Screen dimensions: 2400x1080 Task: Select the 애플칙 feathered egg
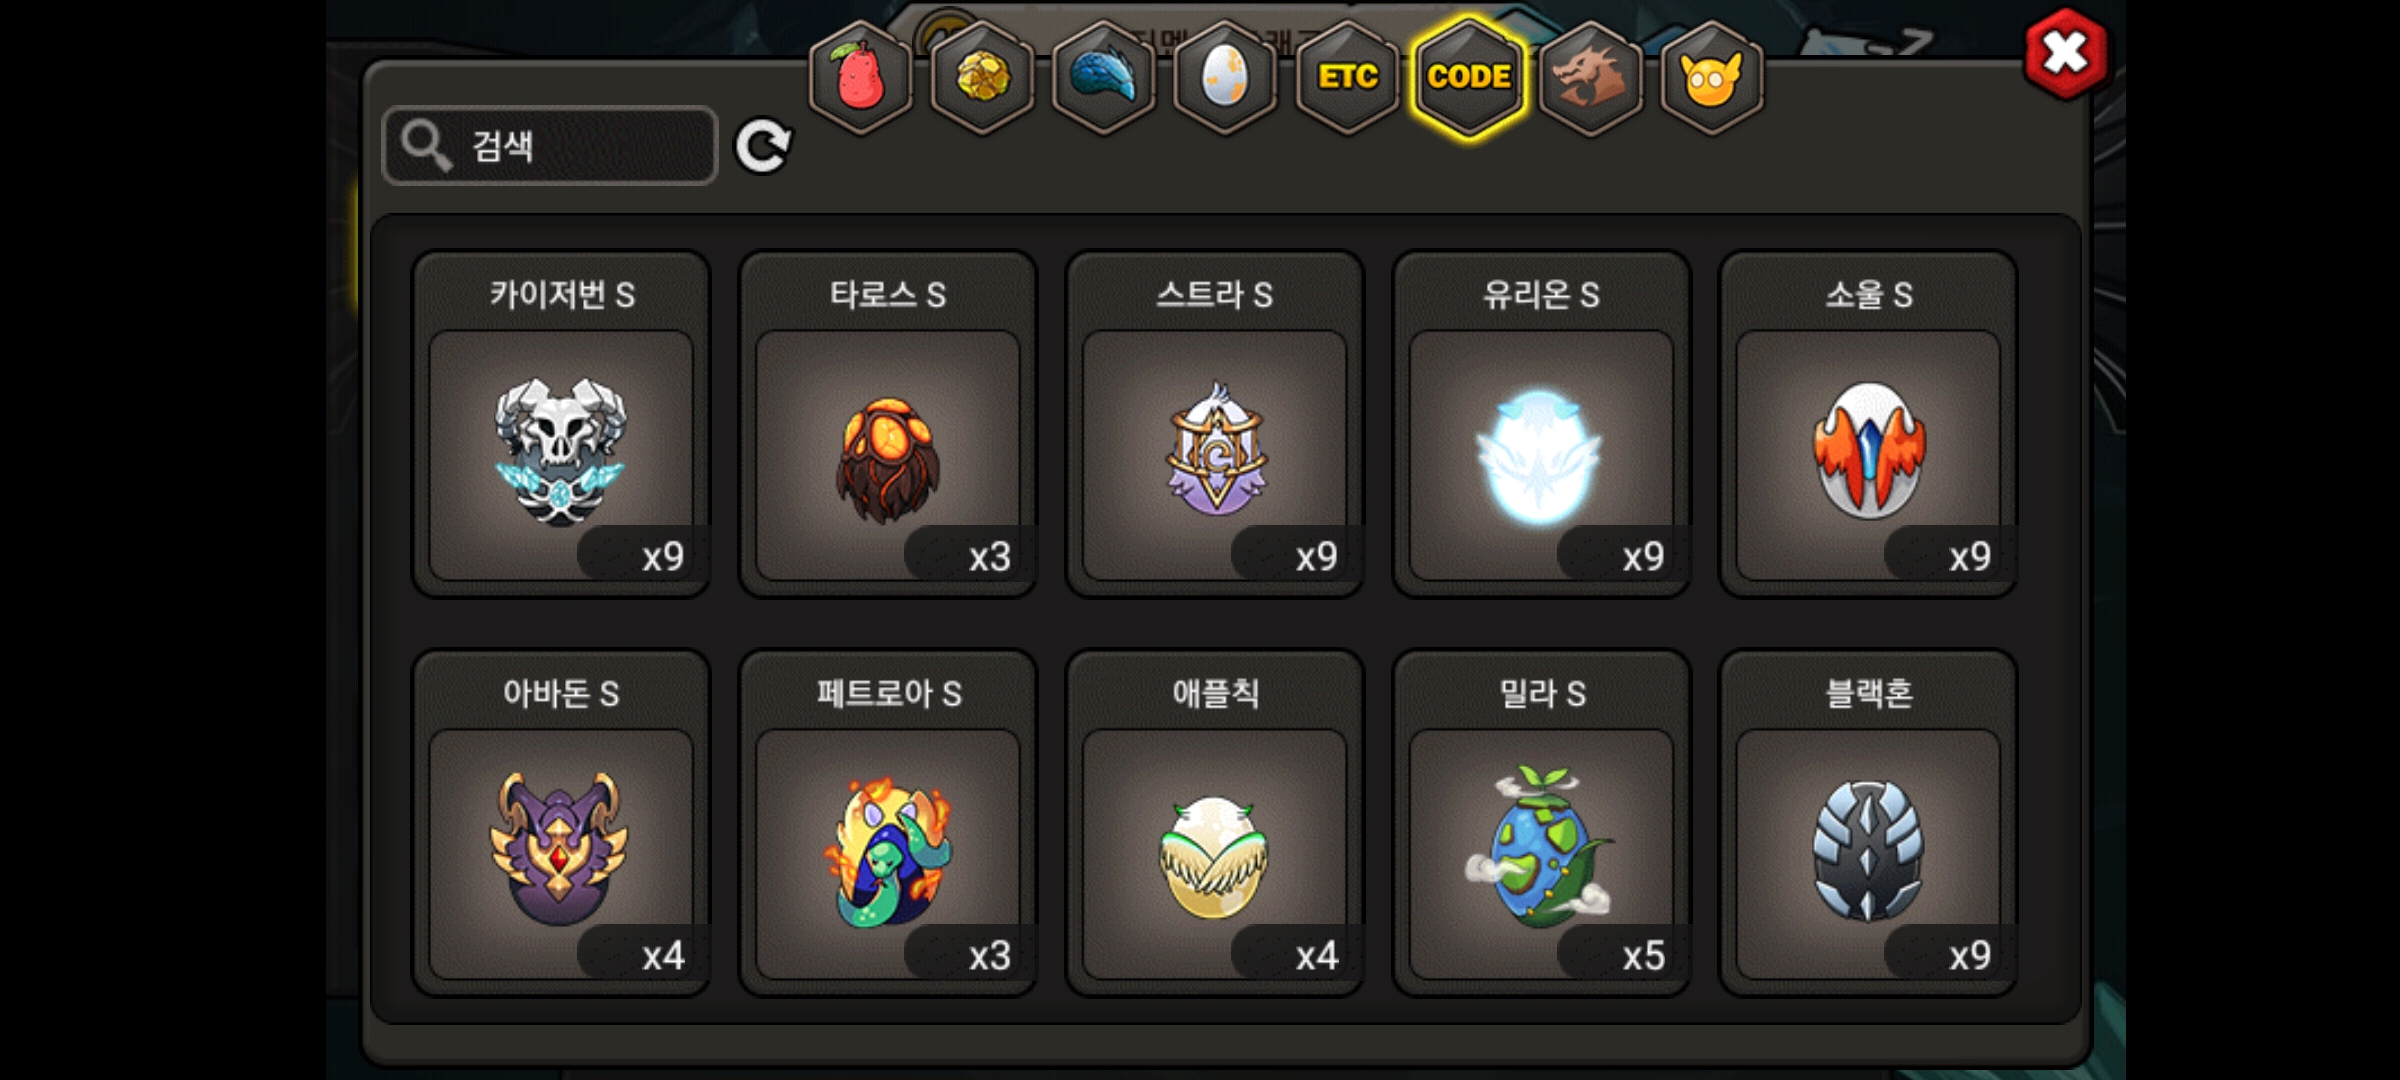(x=1215, y=823)
